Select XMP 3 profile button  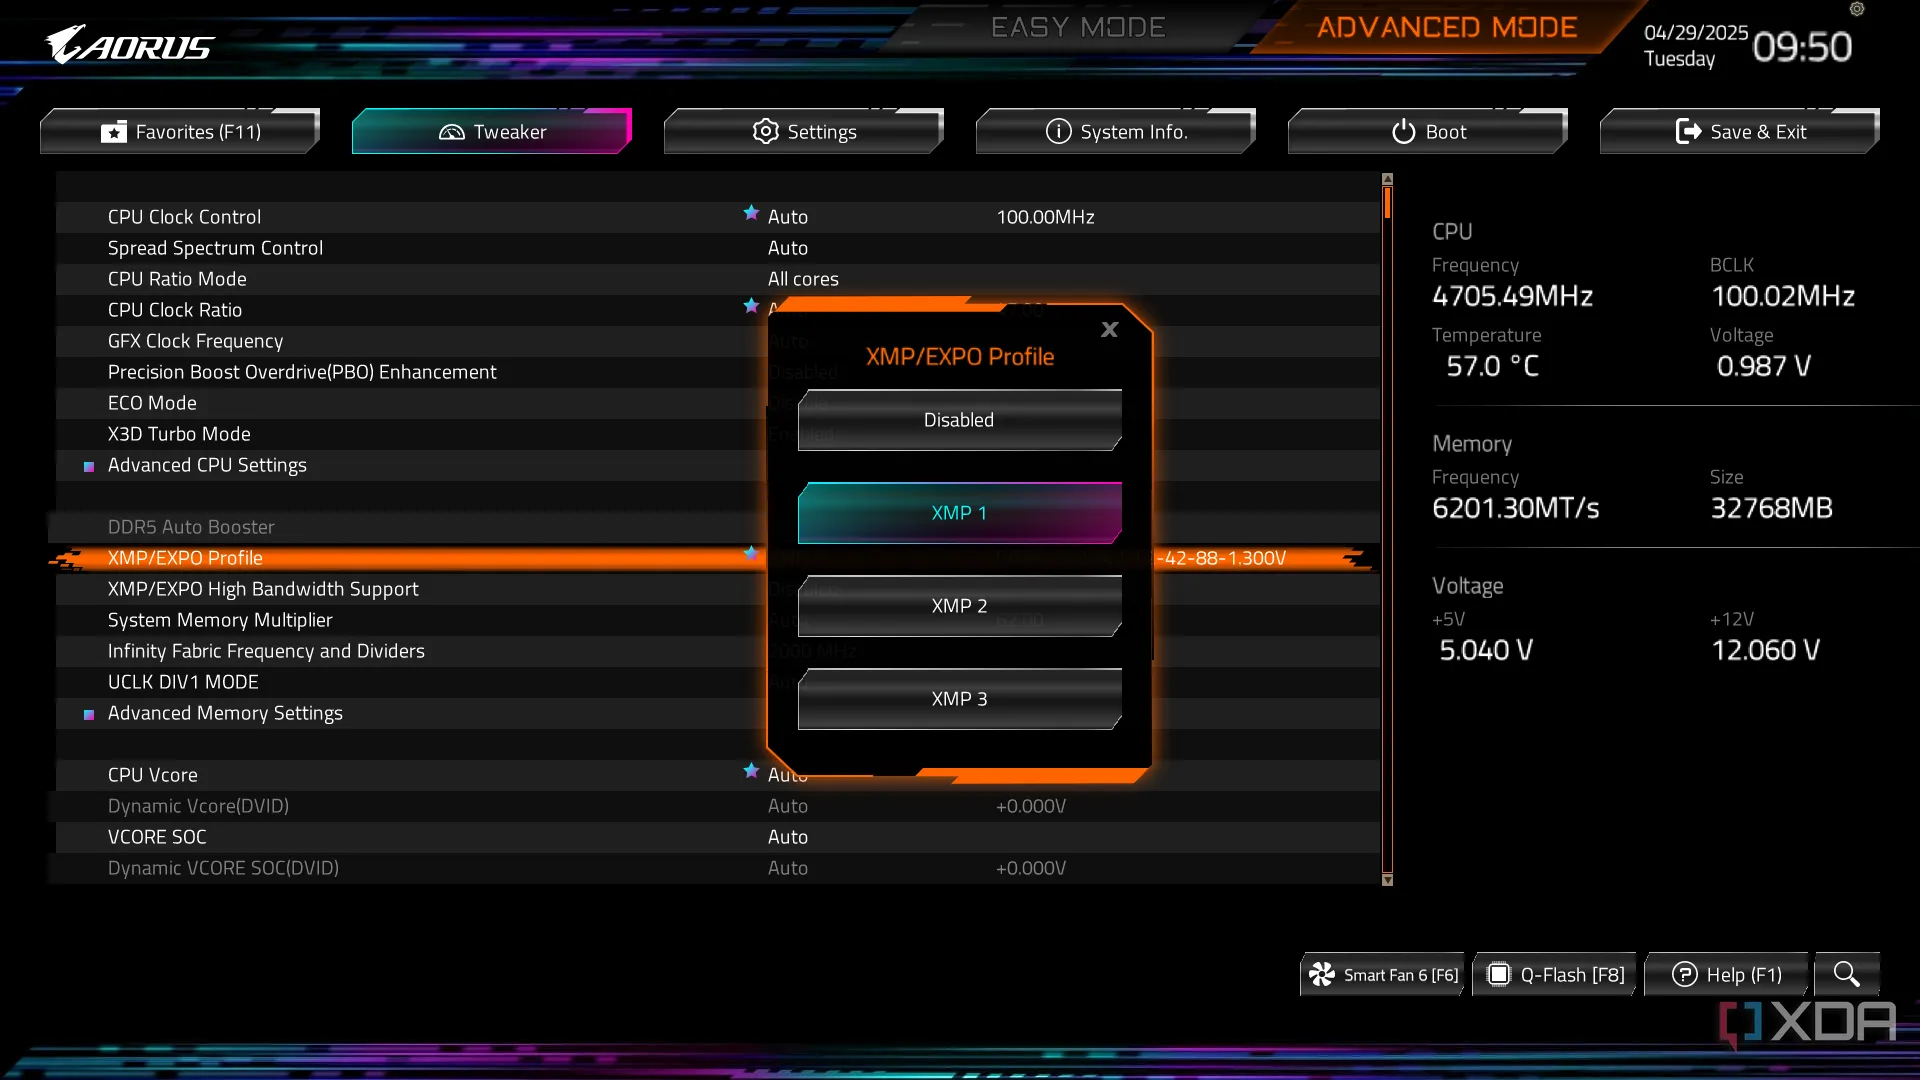[959, 699]
